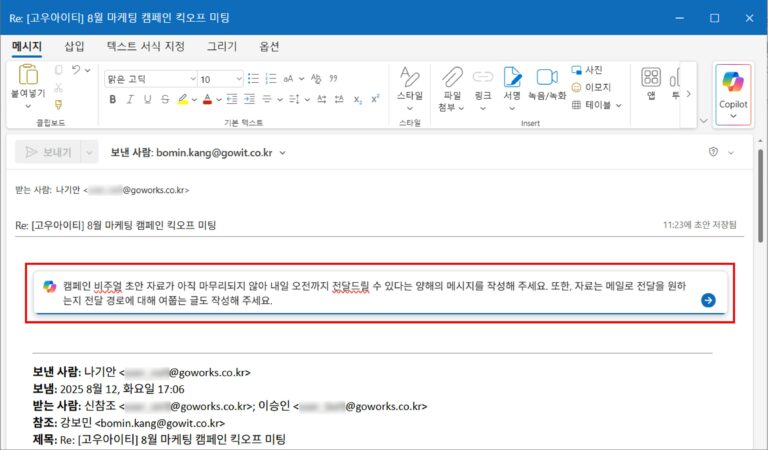Toggle superscript formatting
The image size is (768, 450).
375,99
